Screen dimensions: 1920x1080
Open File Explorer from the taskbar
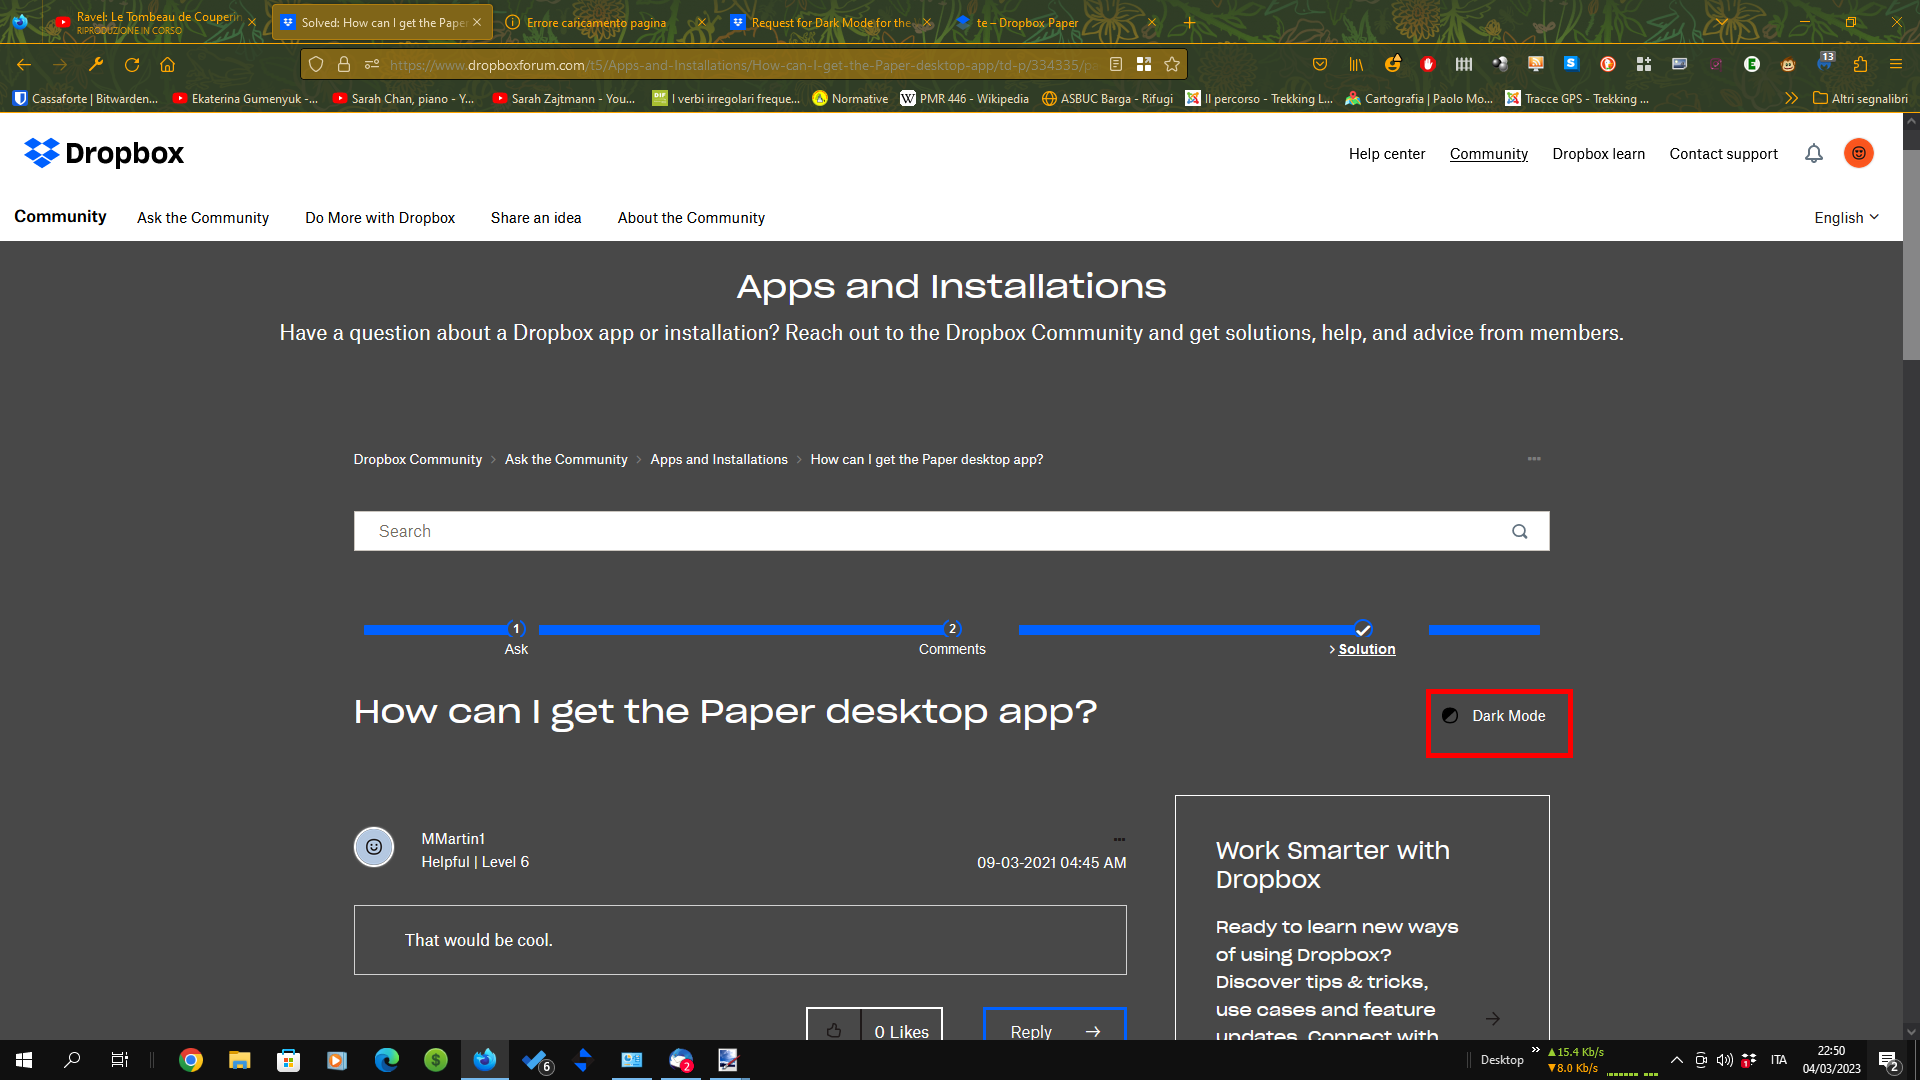(239, 1060)
